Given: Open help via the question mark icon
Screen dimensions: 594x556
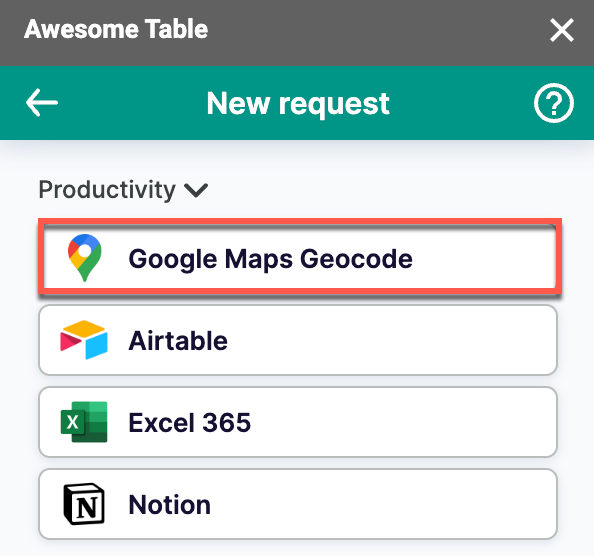Looking at the screenshot, I should (x=553, y=103).
